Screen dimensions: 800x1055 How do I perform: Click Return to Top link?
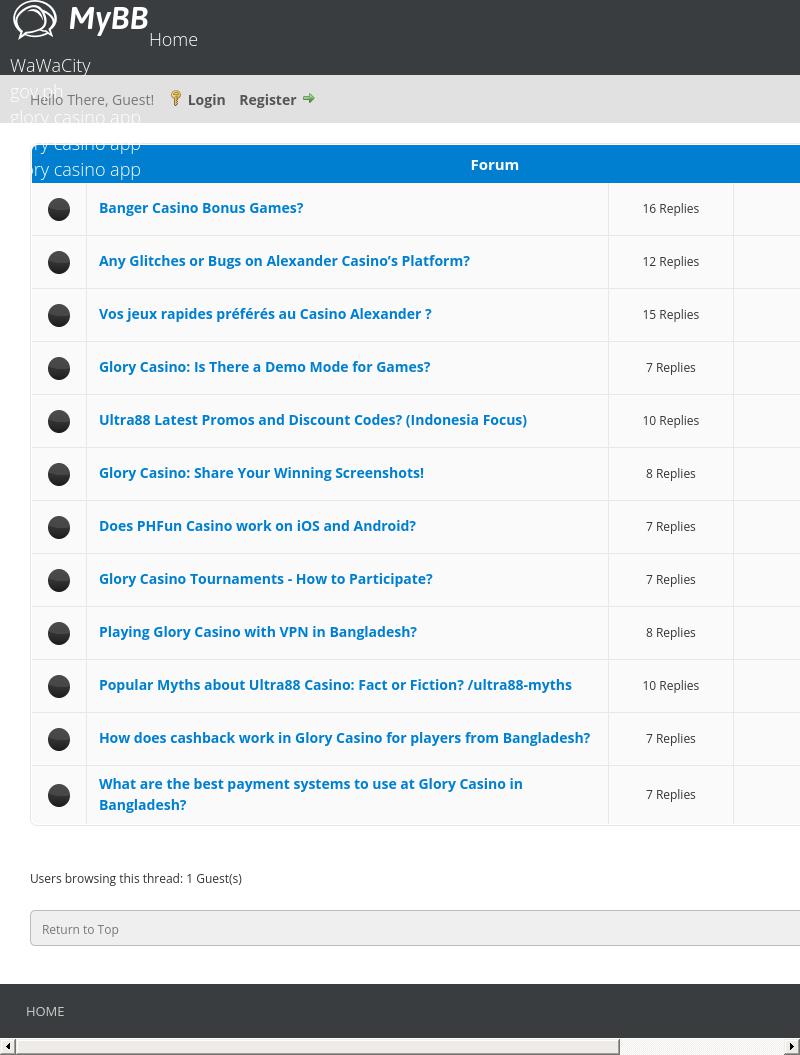(x=80, y=929)
